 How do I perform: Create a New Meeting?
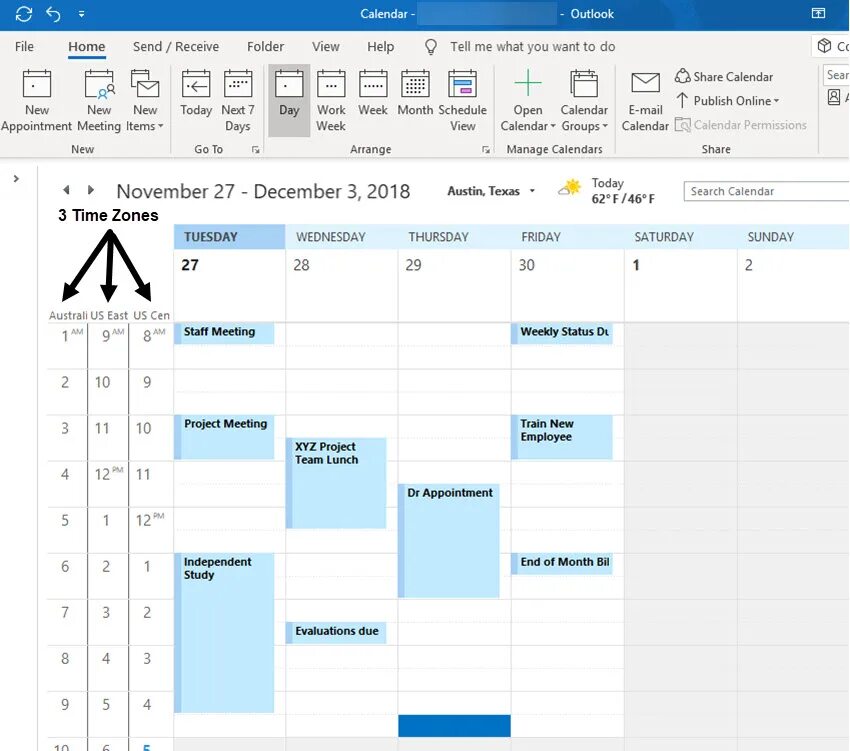click(99, 101)
